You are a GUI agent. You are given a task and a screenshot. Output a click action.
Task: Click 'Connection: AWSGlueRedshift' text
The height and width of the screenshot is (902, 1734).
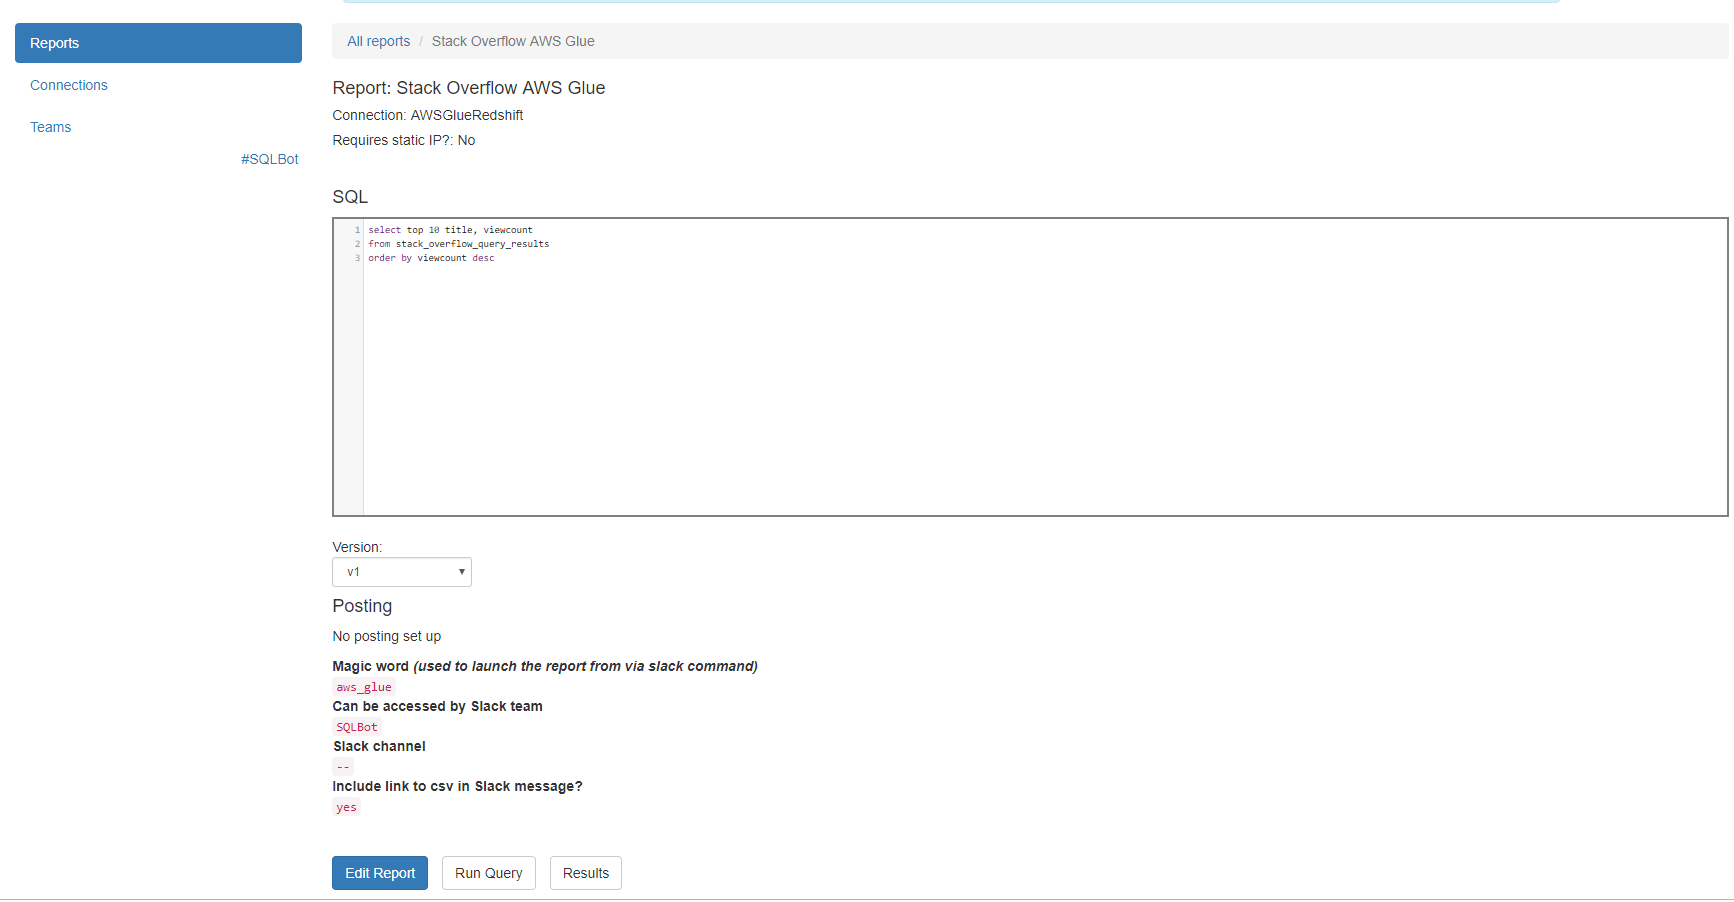coord(428,115)
